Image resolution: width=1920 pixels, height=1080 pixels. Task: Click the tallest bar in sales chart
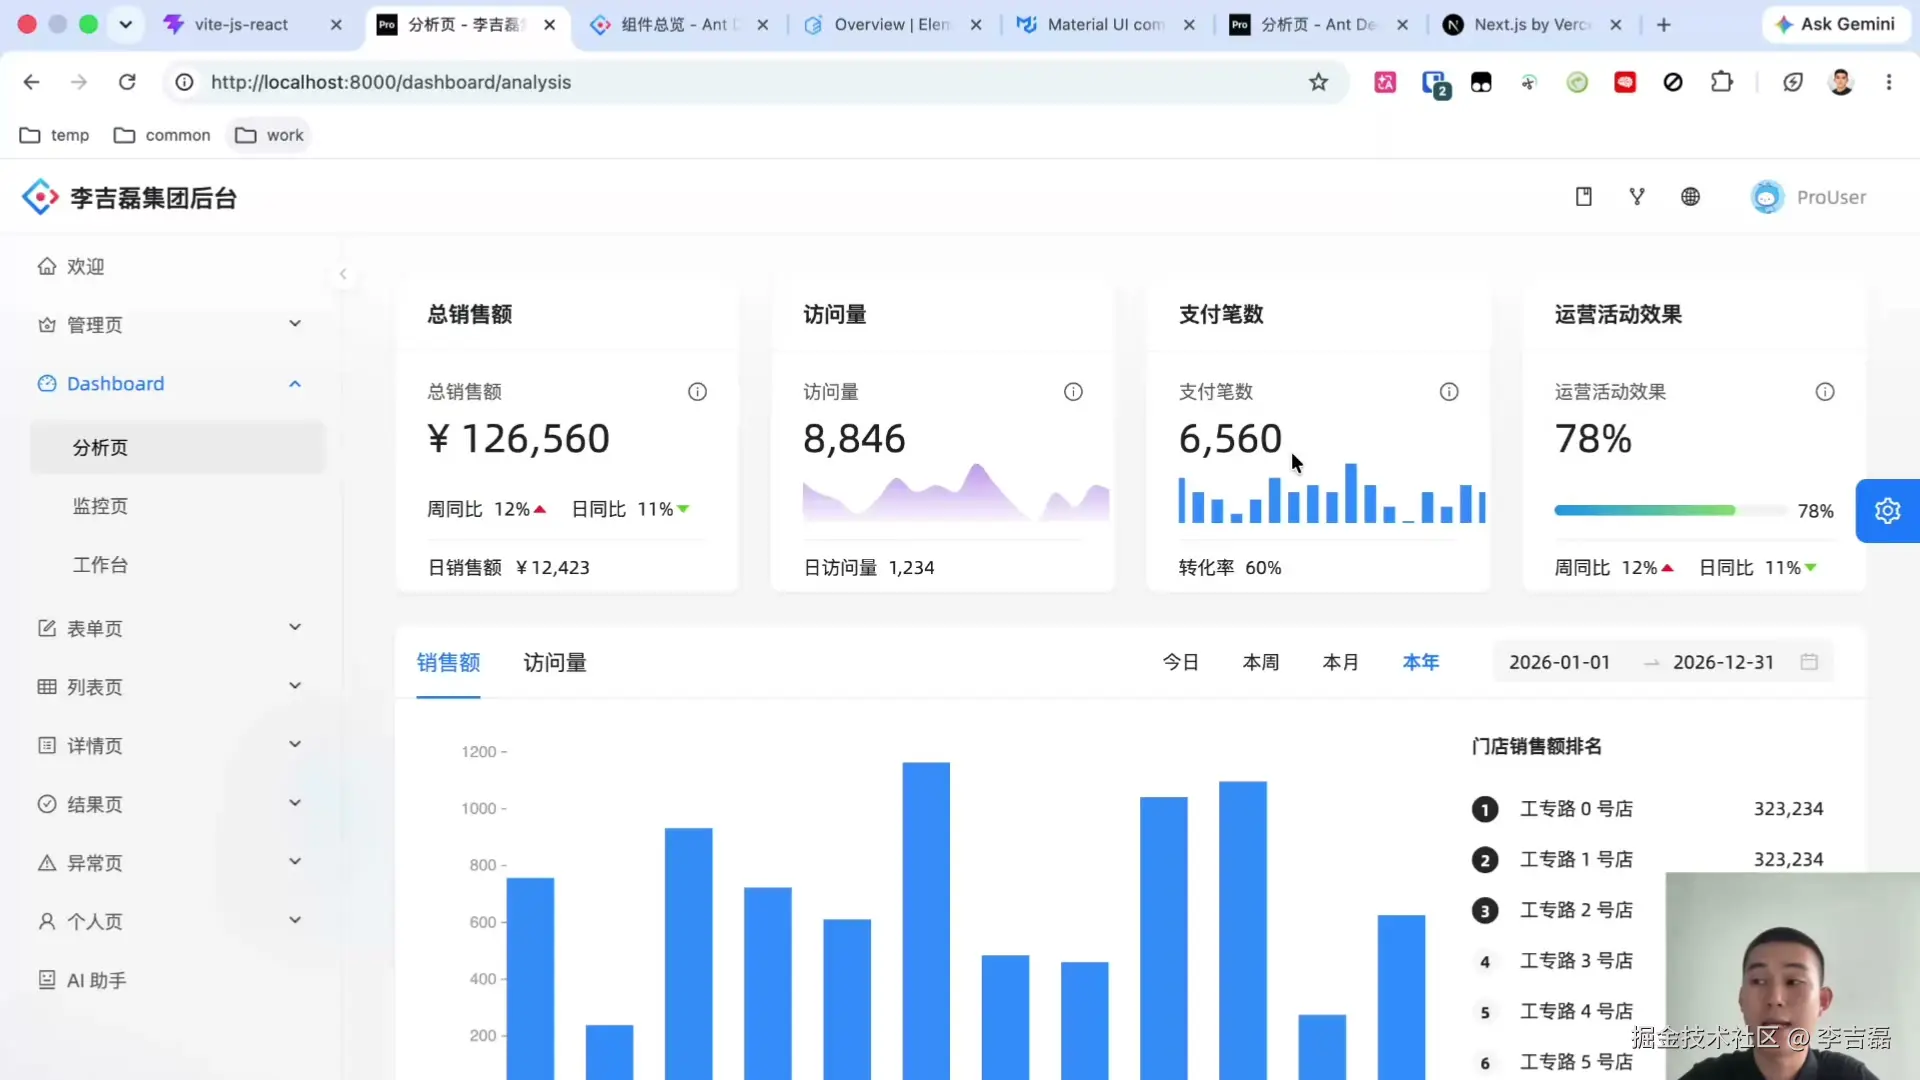[926, 920]
